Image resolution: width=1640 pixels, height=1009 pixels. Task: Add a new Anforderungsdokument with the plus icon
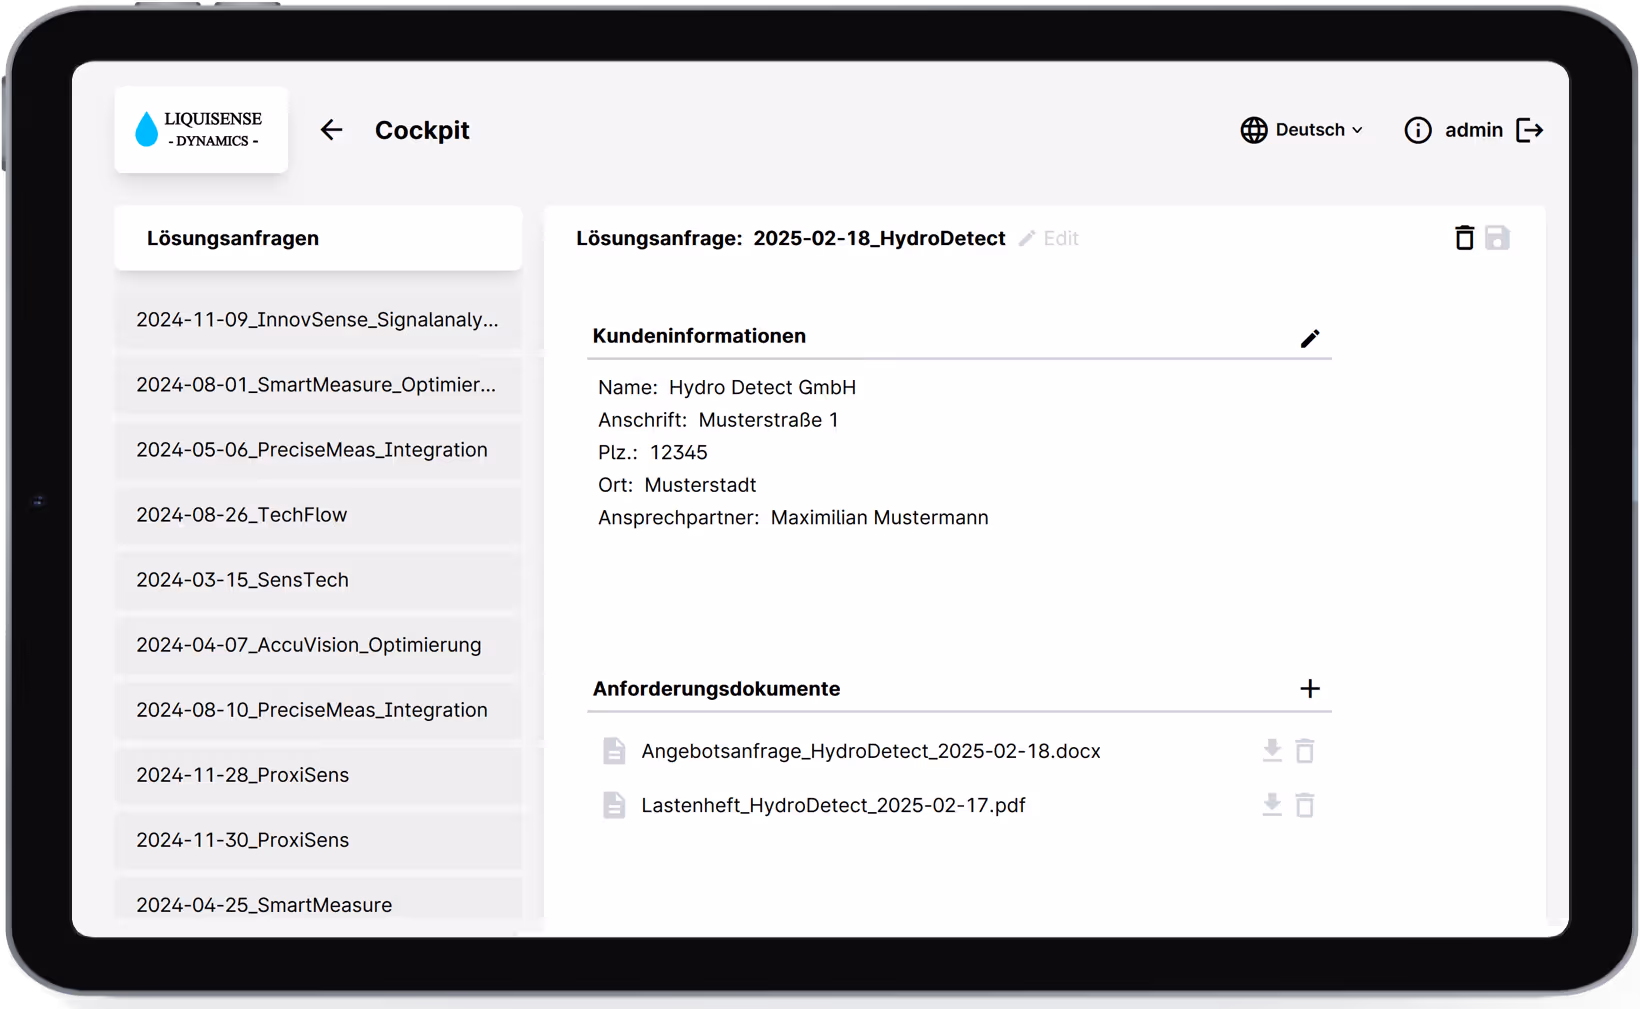click(x=1311, y=689)
